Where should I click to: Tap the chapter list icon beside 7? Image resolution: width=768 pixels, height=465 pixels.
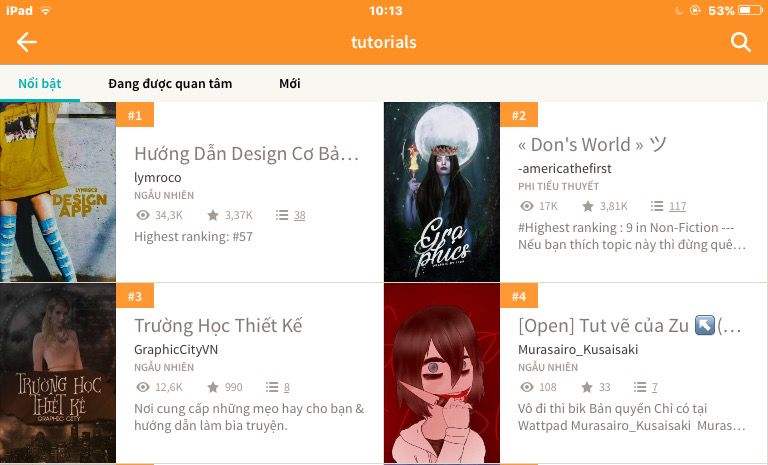tap(640, 387)
